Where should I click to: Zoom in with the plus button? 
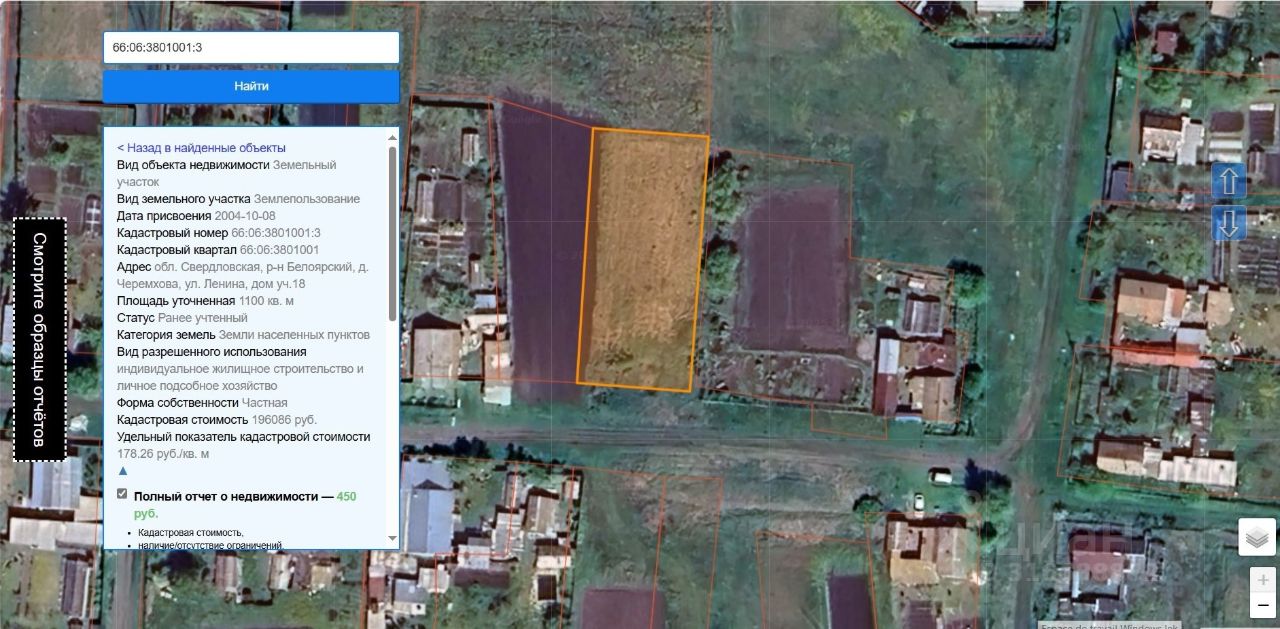[x=1264, y=580]
